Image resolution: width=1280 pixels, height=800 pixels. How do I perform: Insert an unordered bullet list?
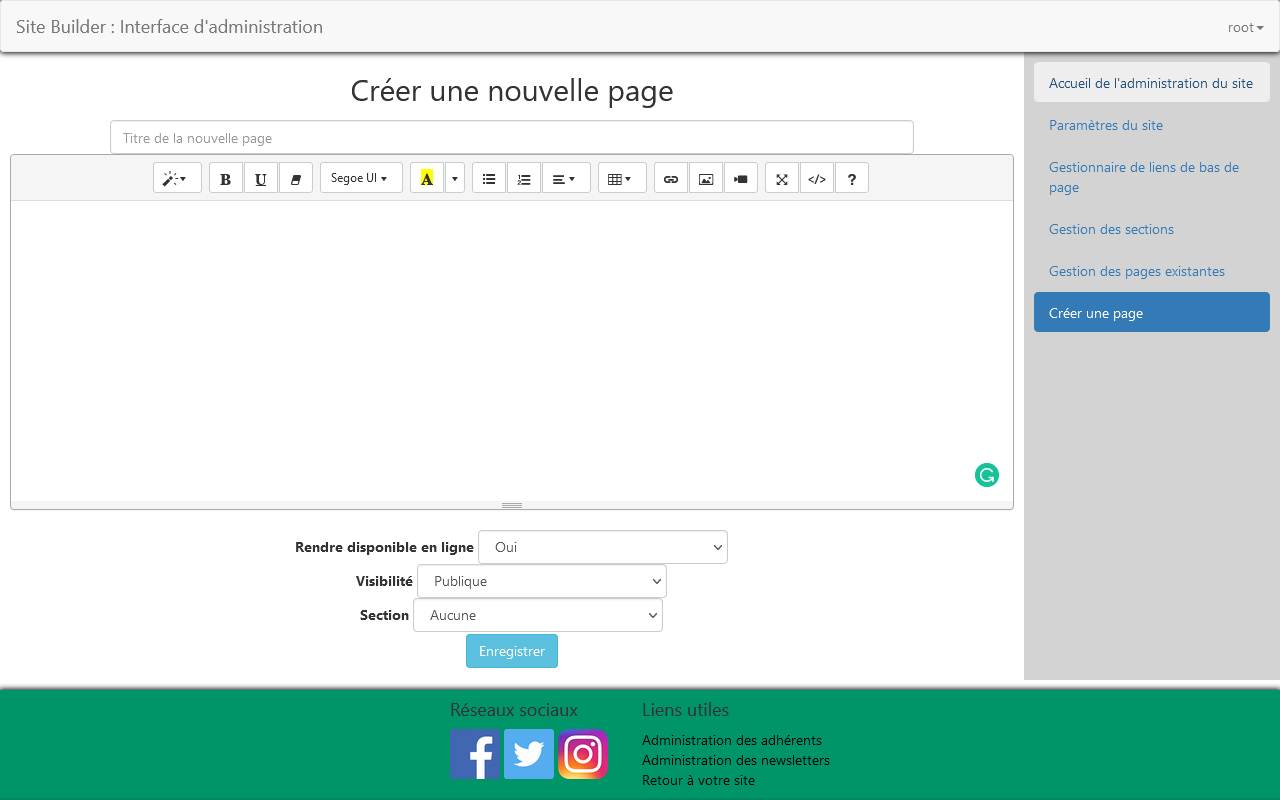pos(489,178)
